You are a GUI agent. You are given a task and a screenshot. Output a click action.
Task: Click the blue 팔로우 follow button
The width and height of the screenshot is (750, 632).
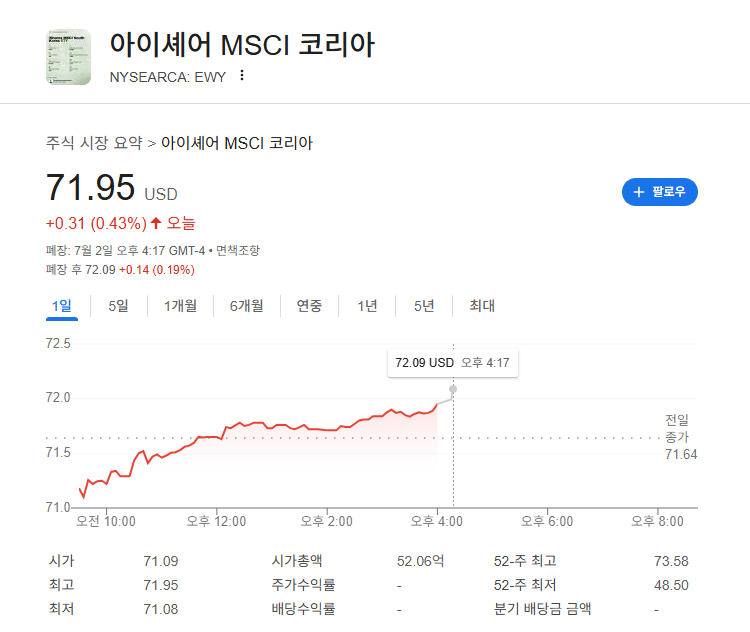[660, 192]
